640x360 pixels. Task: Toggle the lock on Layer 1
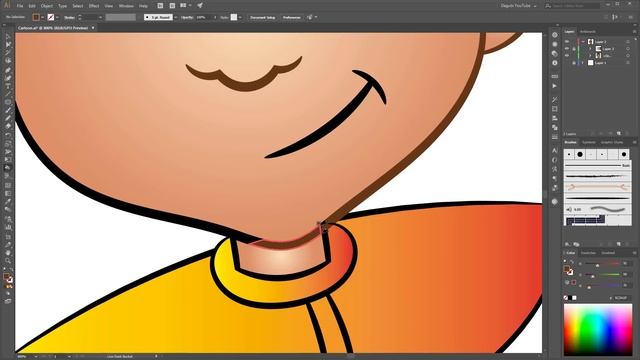coord(573,63)
